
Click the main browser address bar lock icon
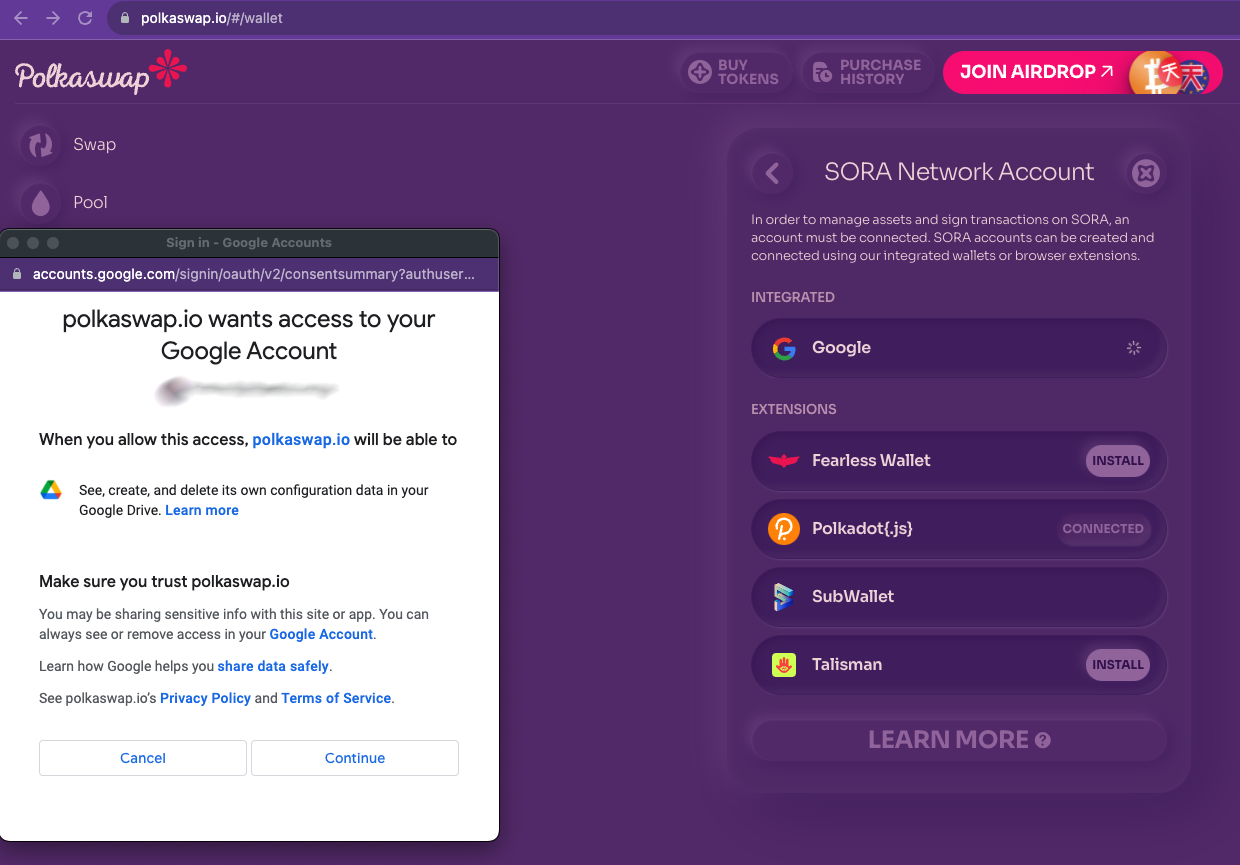[x=125, y=18]
